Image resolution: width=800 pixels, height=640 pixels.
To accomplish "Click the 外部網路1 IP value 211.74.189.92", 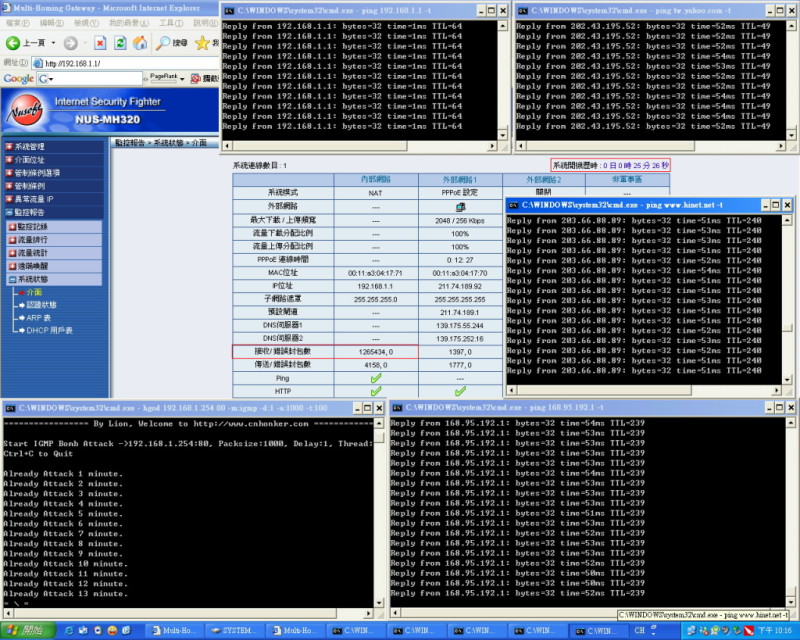I will coord(460,286).
